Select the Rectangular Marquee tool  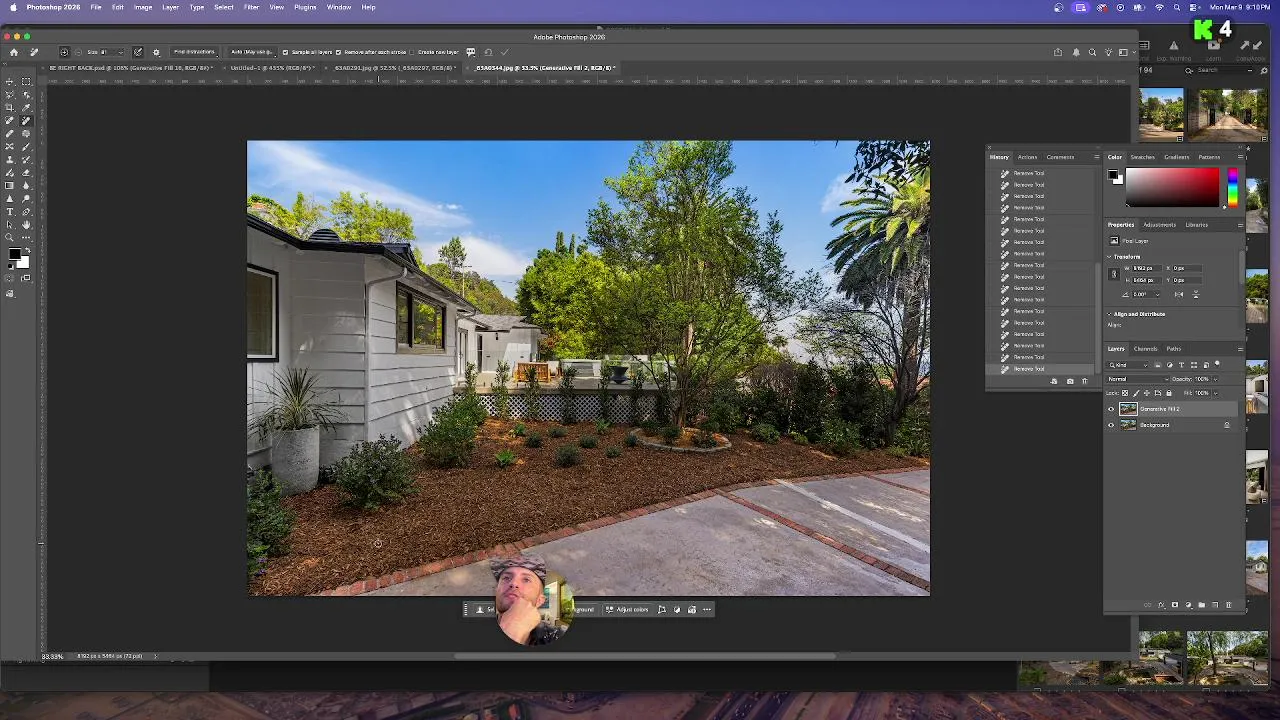point(26,82)
